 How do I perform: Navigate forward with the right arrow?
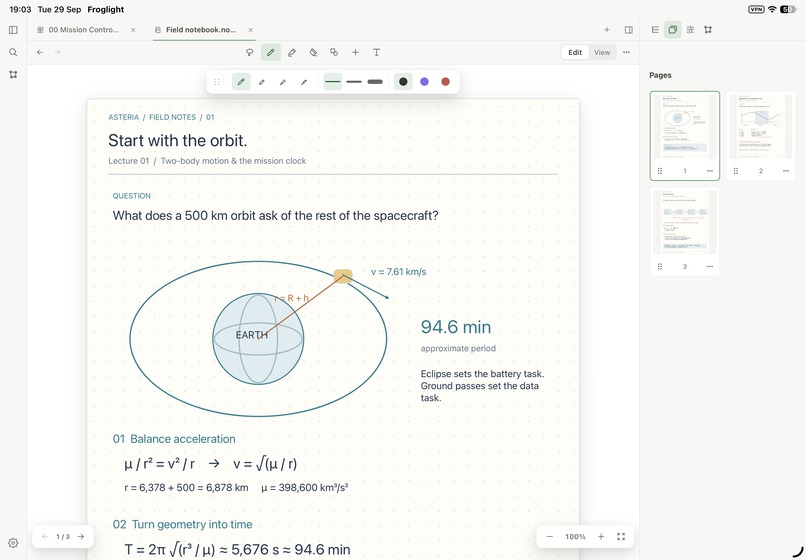[58, 52]
